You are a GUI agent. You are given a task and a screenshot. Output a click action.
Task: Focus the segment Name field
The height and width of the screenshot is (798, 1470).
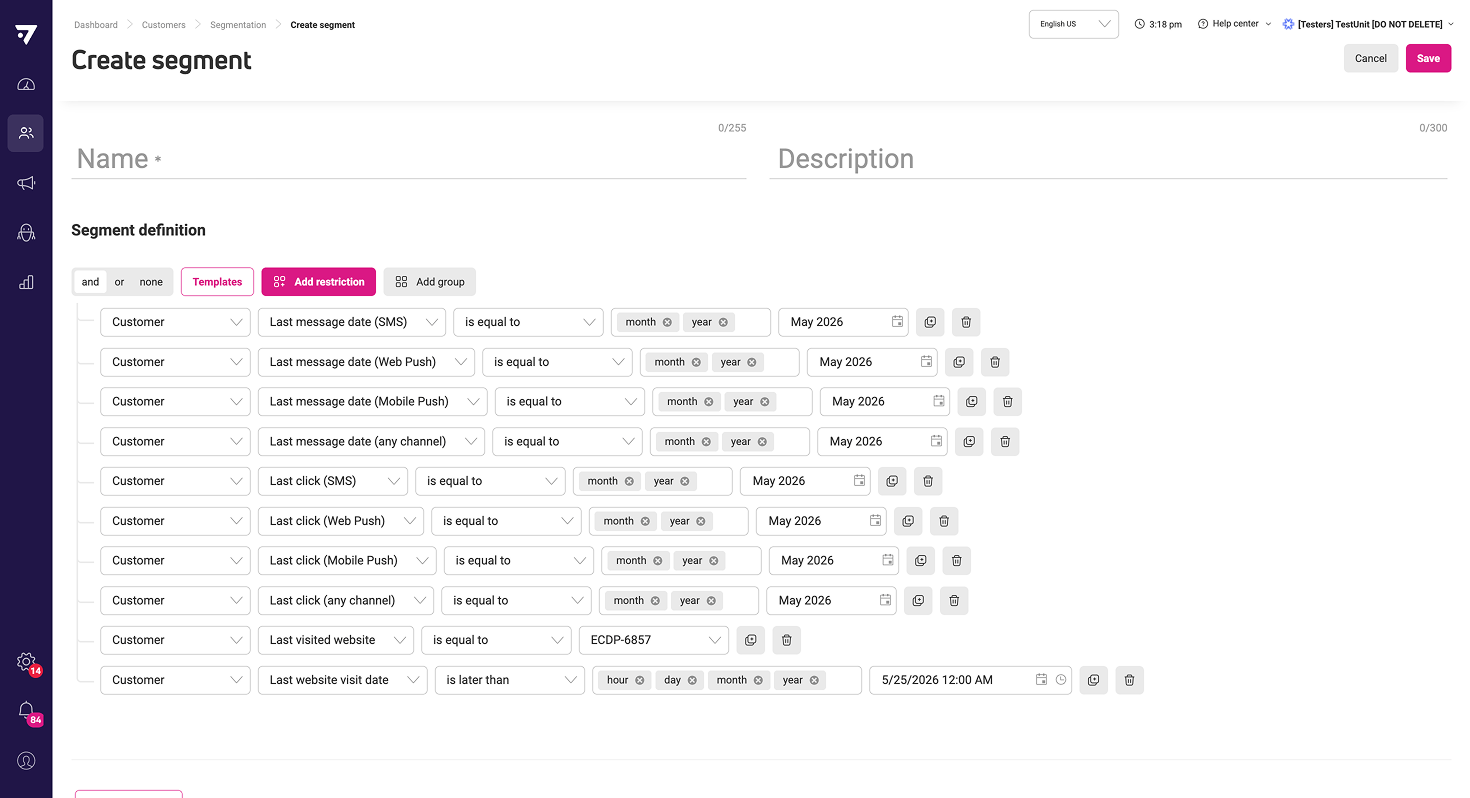(x=409, y=159)
